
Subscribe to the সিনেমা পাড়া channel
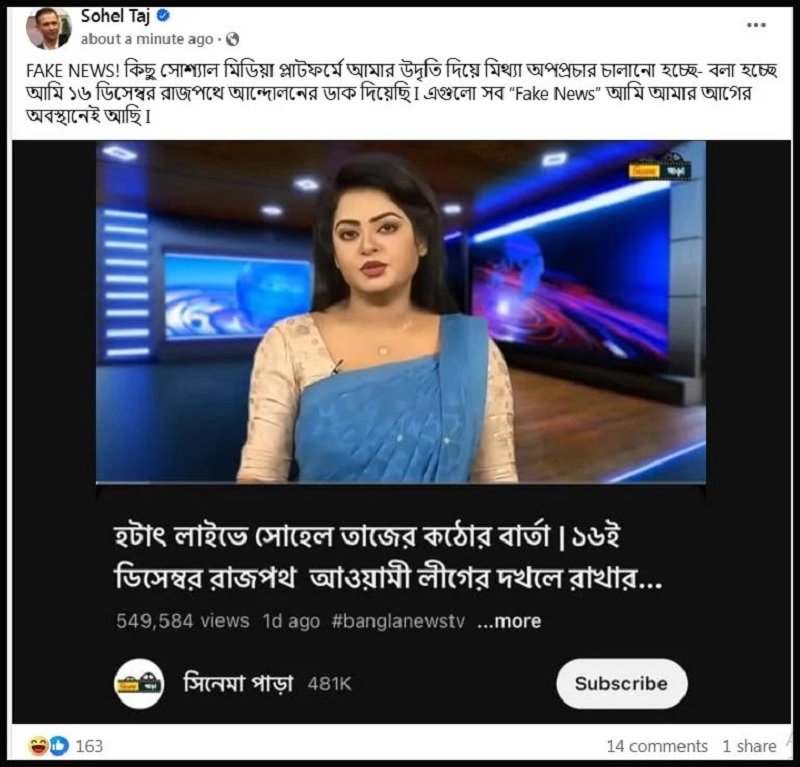click(621, 683)
